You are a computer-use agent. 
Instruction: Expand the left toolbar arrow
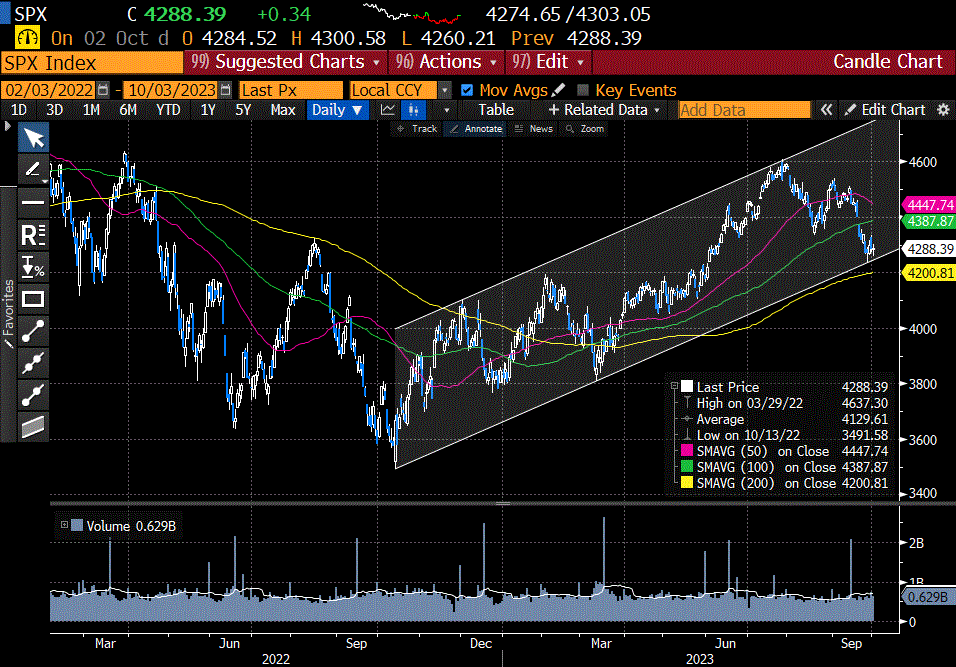pyautogui.click(x=7, y=126)
